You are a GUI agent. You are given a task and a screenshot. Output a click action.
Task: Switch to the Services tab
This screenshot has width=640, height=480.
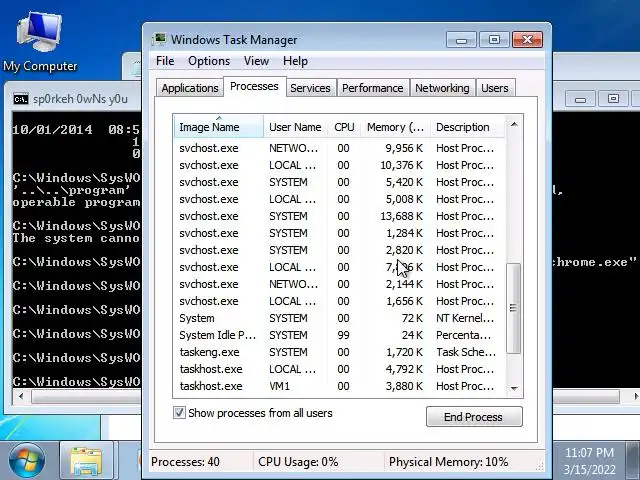pyautogui.click(x=310, y=88)
